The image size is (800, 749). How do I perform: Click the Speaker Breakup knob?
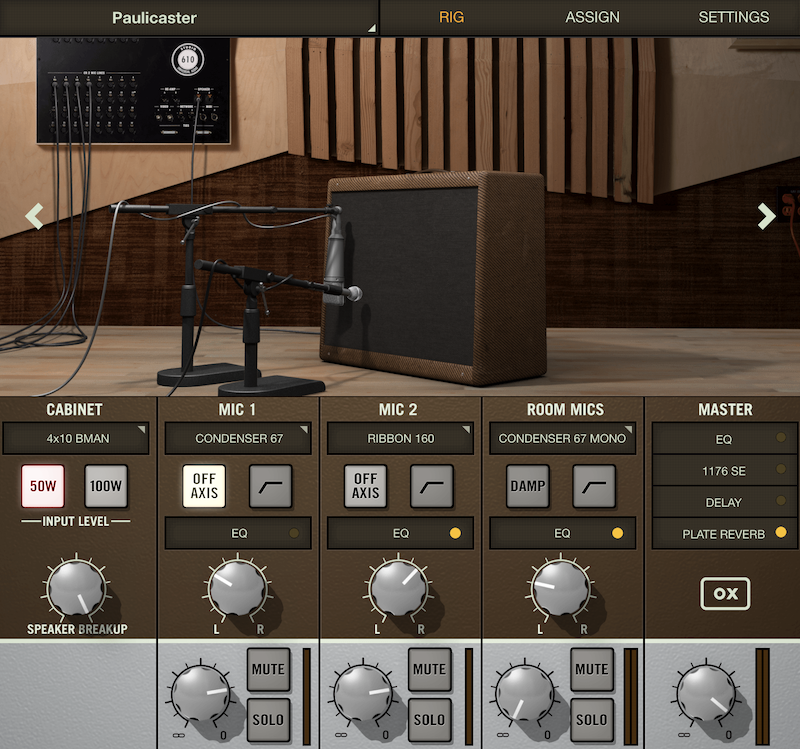pos(77,587)
